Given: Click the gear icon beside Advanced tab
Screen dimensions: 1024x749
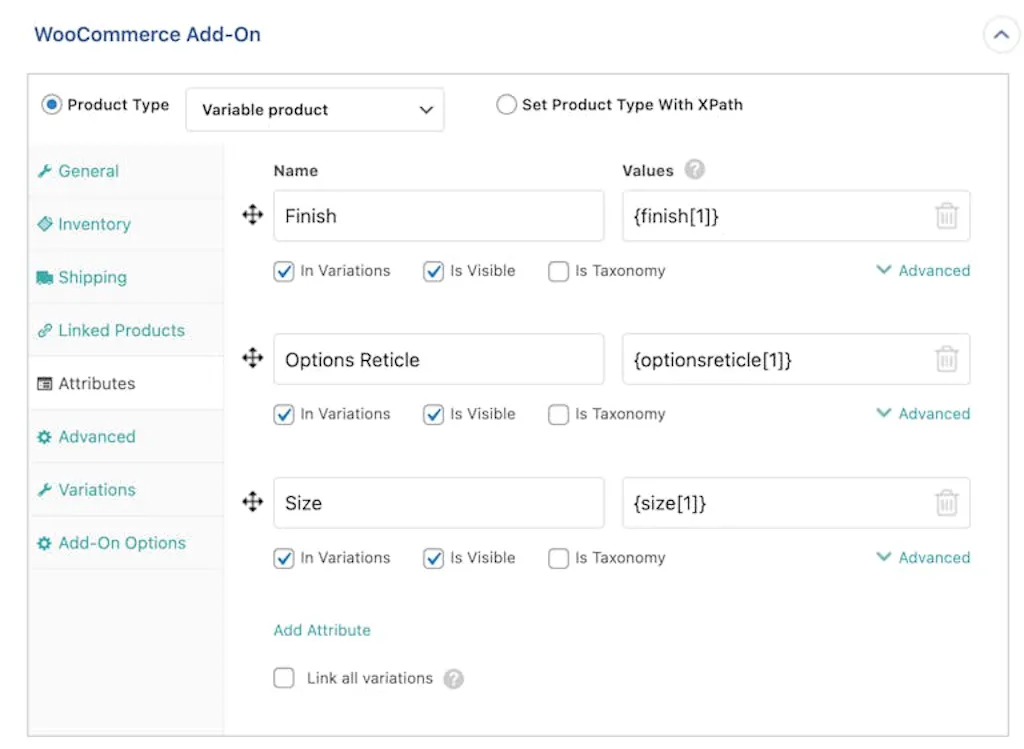Looking at the screenshot, I should (44, 437).
